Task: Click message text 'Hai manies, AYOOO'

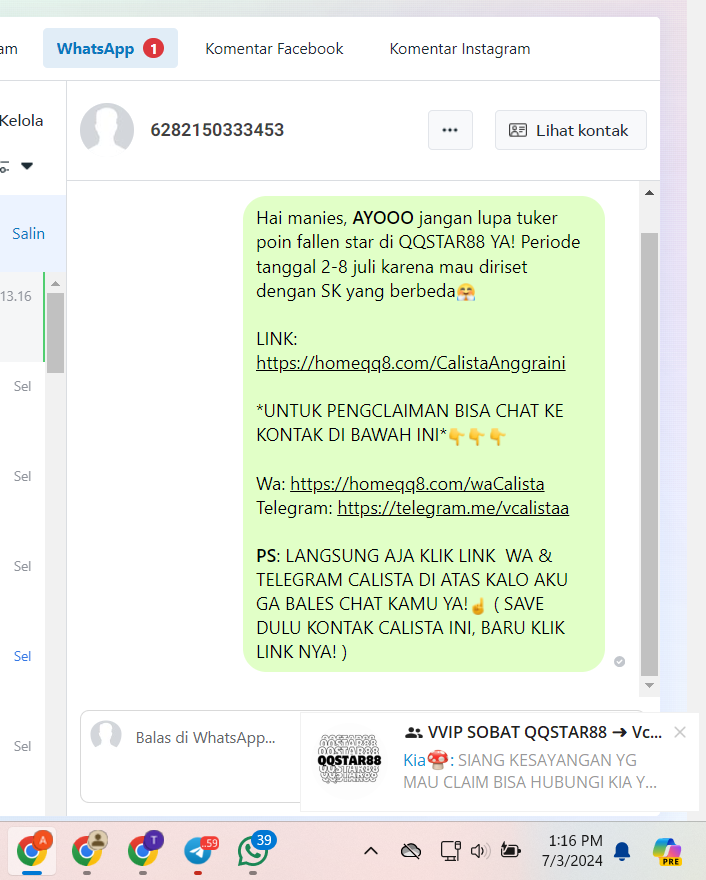Action: click(335, 218)
